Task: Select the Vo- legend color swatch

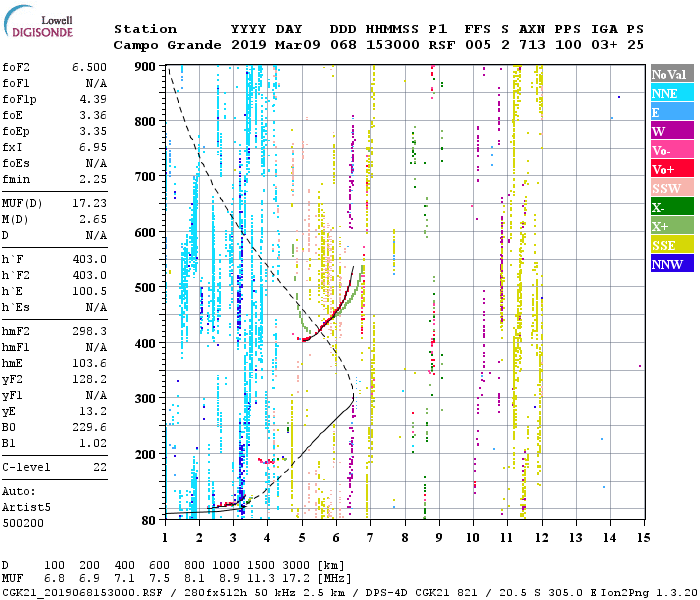Action: pyautogui.click(x=672, y=150)
